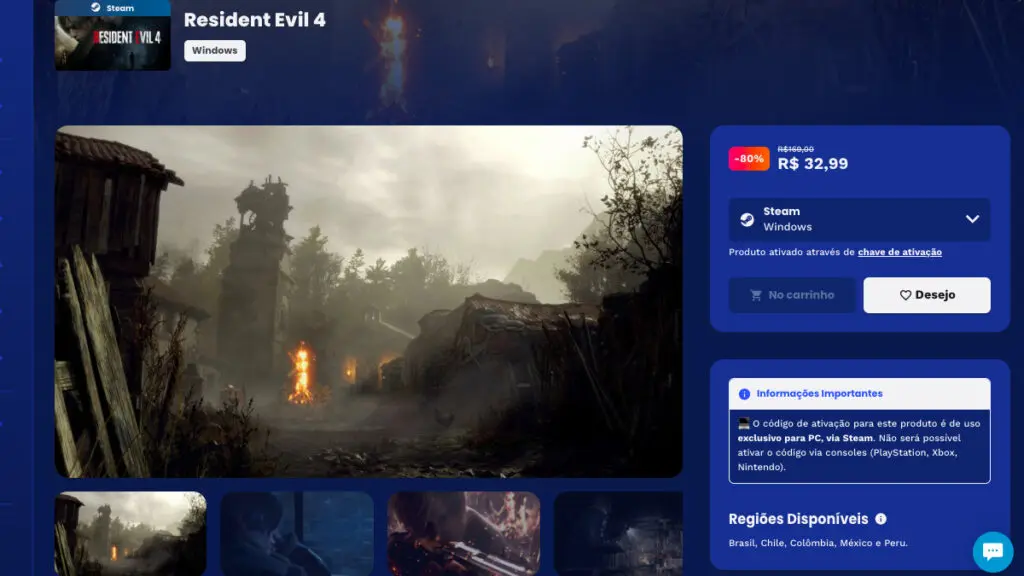Screen dimensions: 1024x576
Task: Select the dark fourth screenshot thumbnail
Action: coord(618,534)
